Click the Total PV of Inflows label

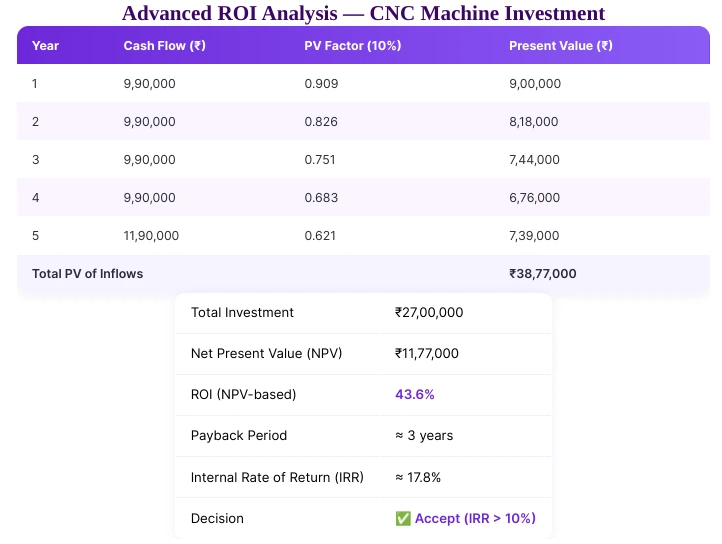pyautogui.click(x=87, y=273)
